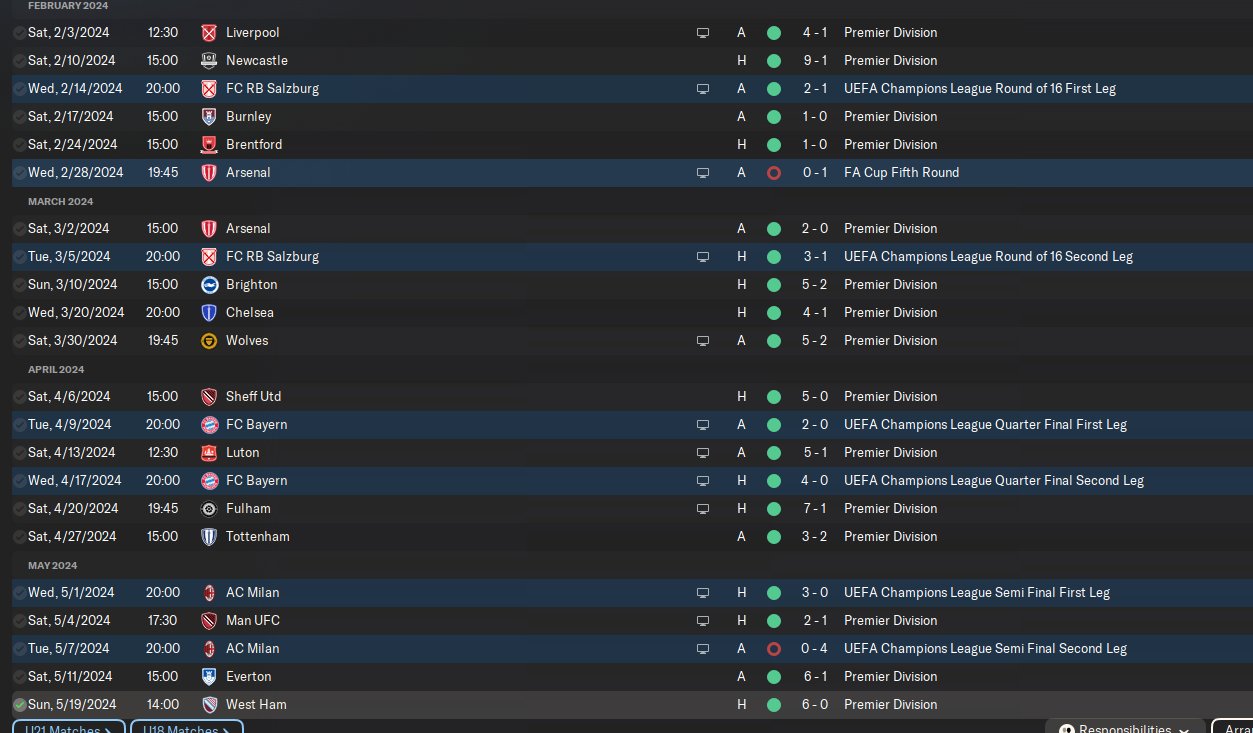1253x733 pixels.
Task: Open the Tottenham team link
Action: (258, 537)
